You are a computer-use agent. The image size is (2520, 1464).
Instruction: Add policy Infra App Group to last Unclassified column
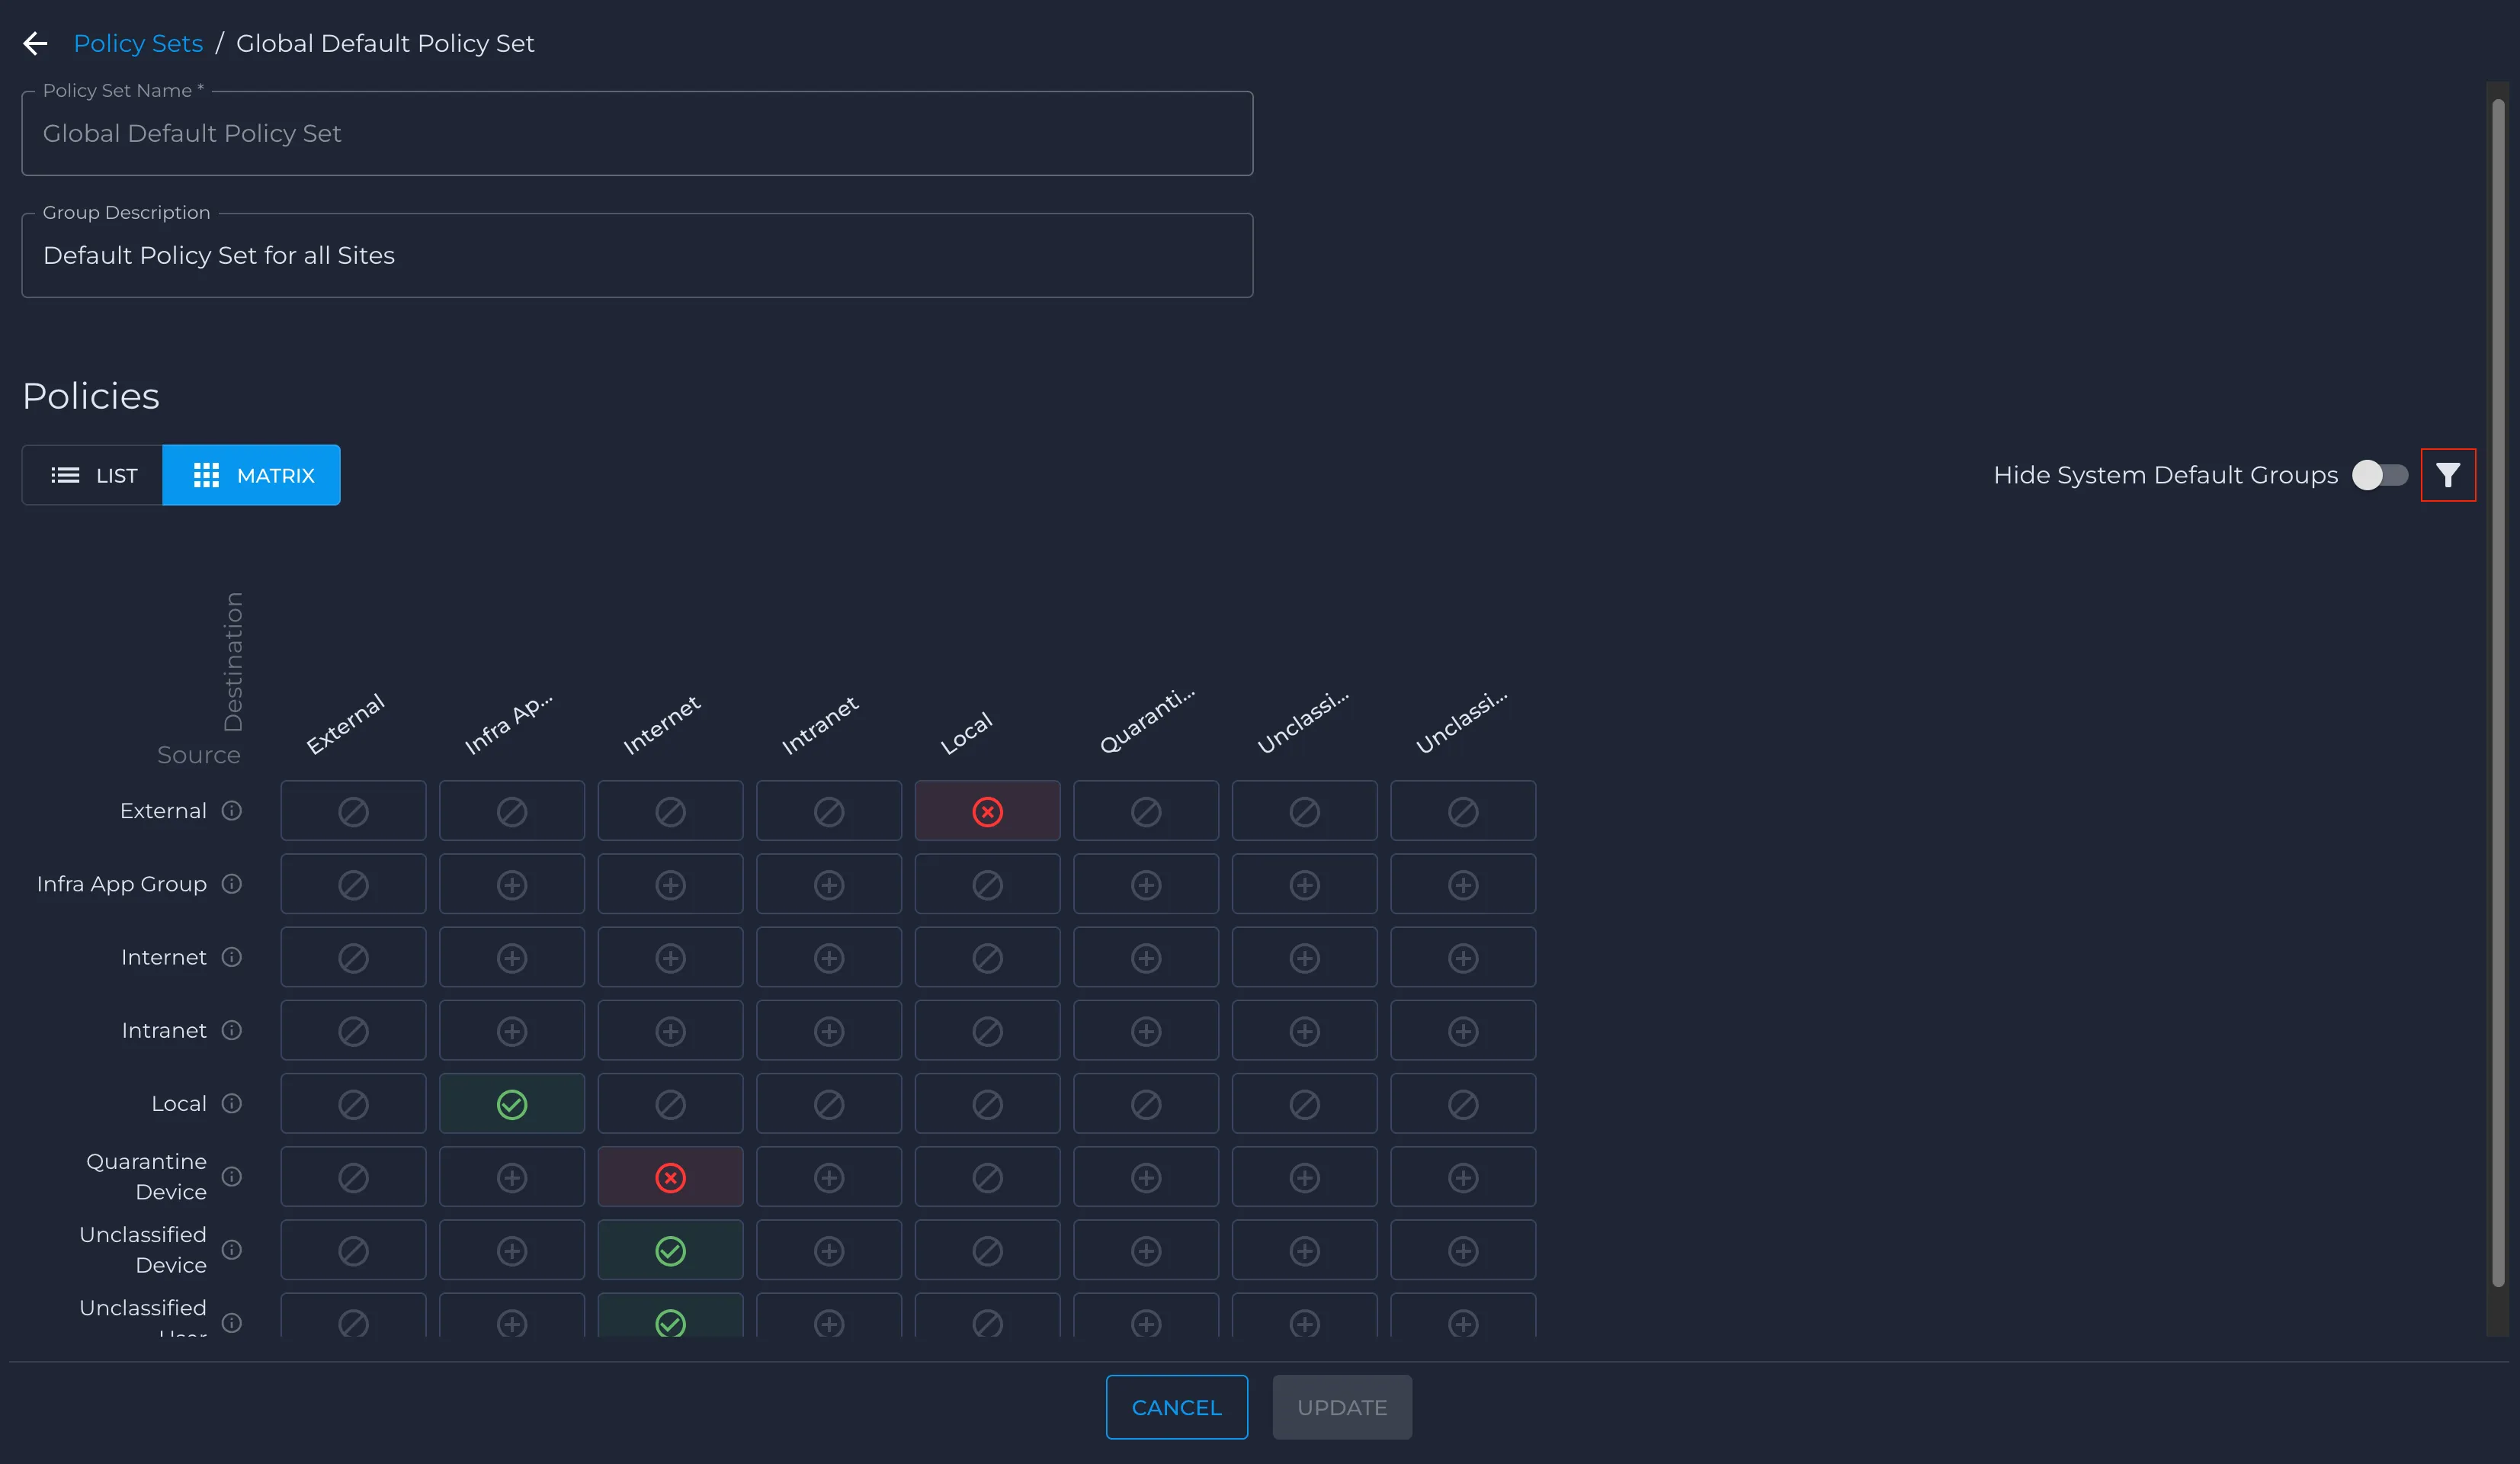pyautogui.click(x=1463, y=884)
